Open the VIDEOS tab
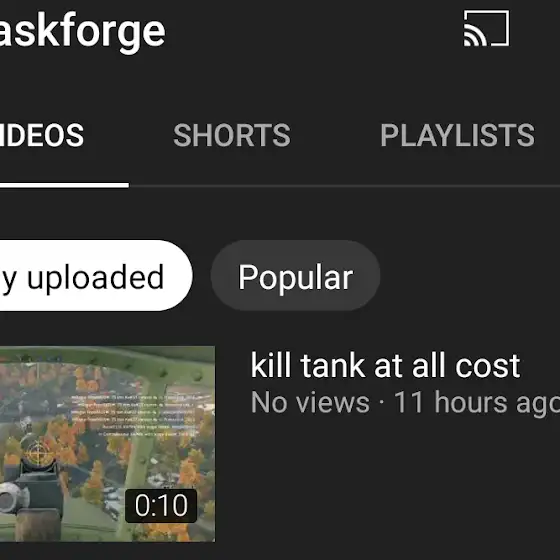Viewport: 560px width, 560px height. 42,135
